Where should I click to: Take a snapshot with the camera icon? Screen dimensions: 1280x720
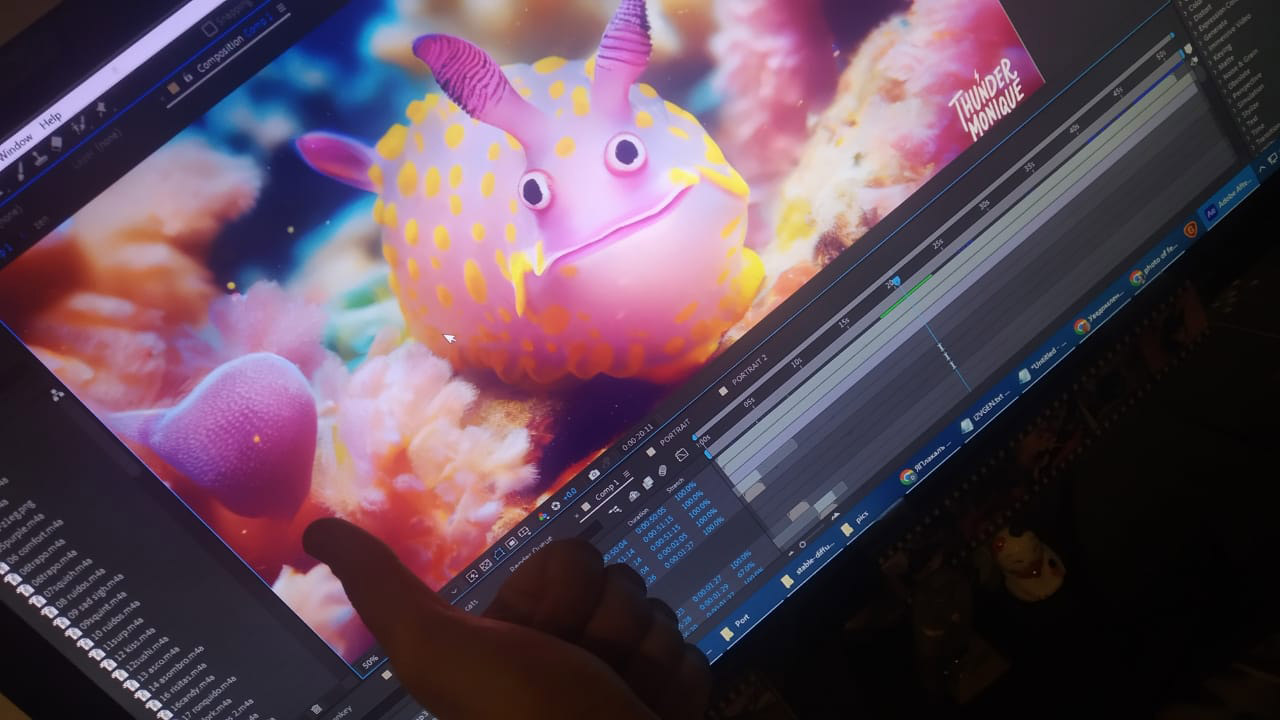point(593,473)
